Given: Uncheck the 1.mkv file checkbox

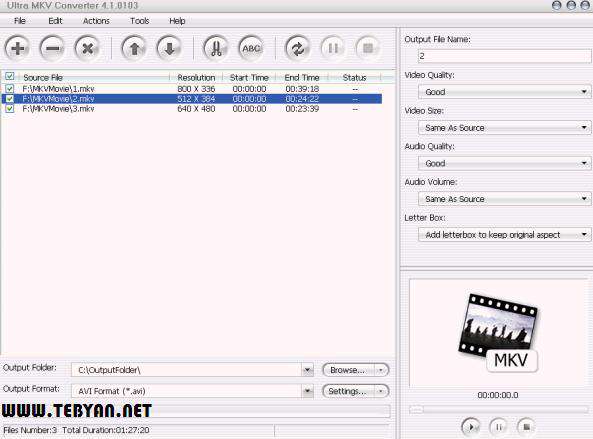Looking at the screenshot, I should [9, 89].
